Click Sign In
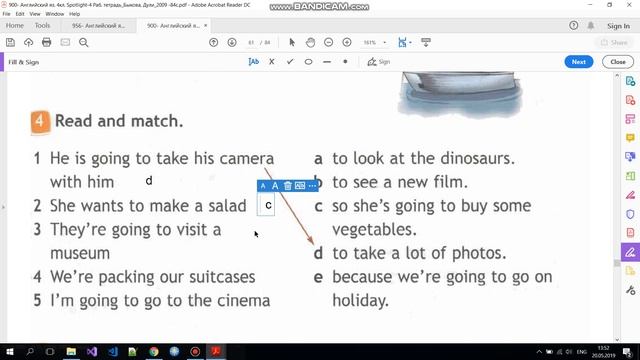This screenshot has height=360, width=640. [x=618, y=26]
